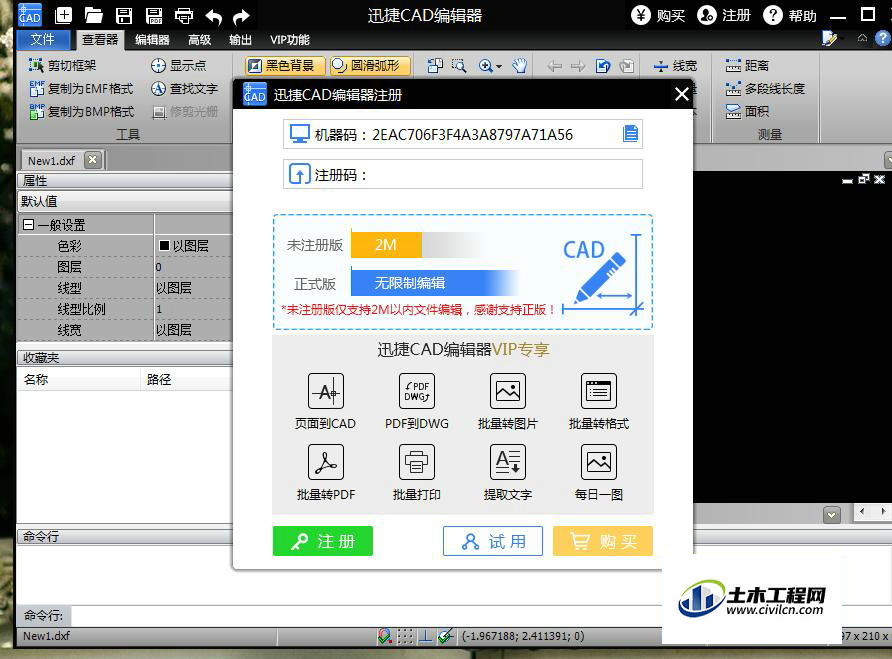This screenshot has width=892, height=659.
Task: Switch to the 高级 advanced tab
Action: point(199,40)
